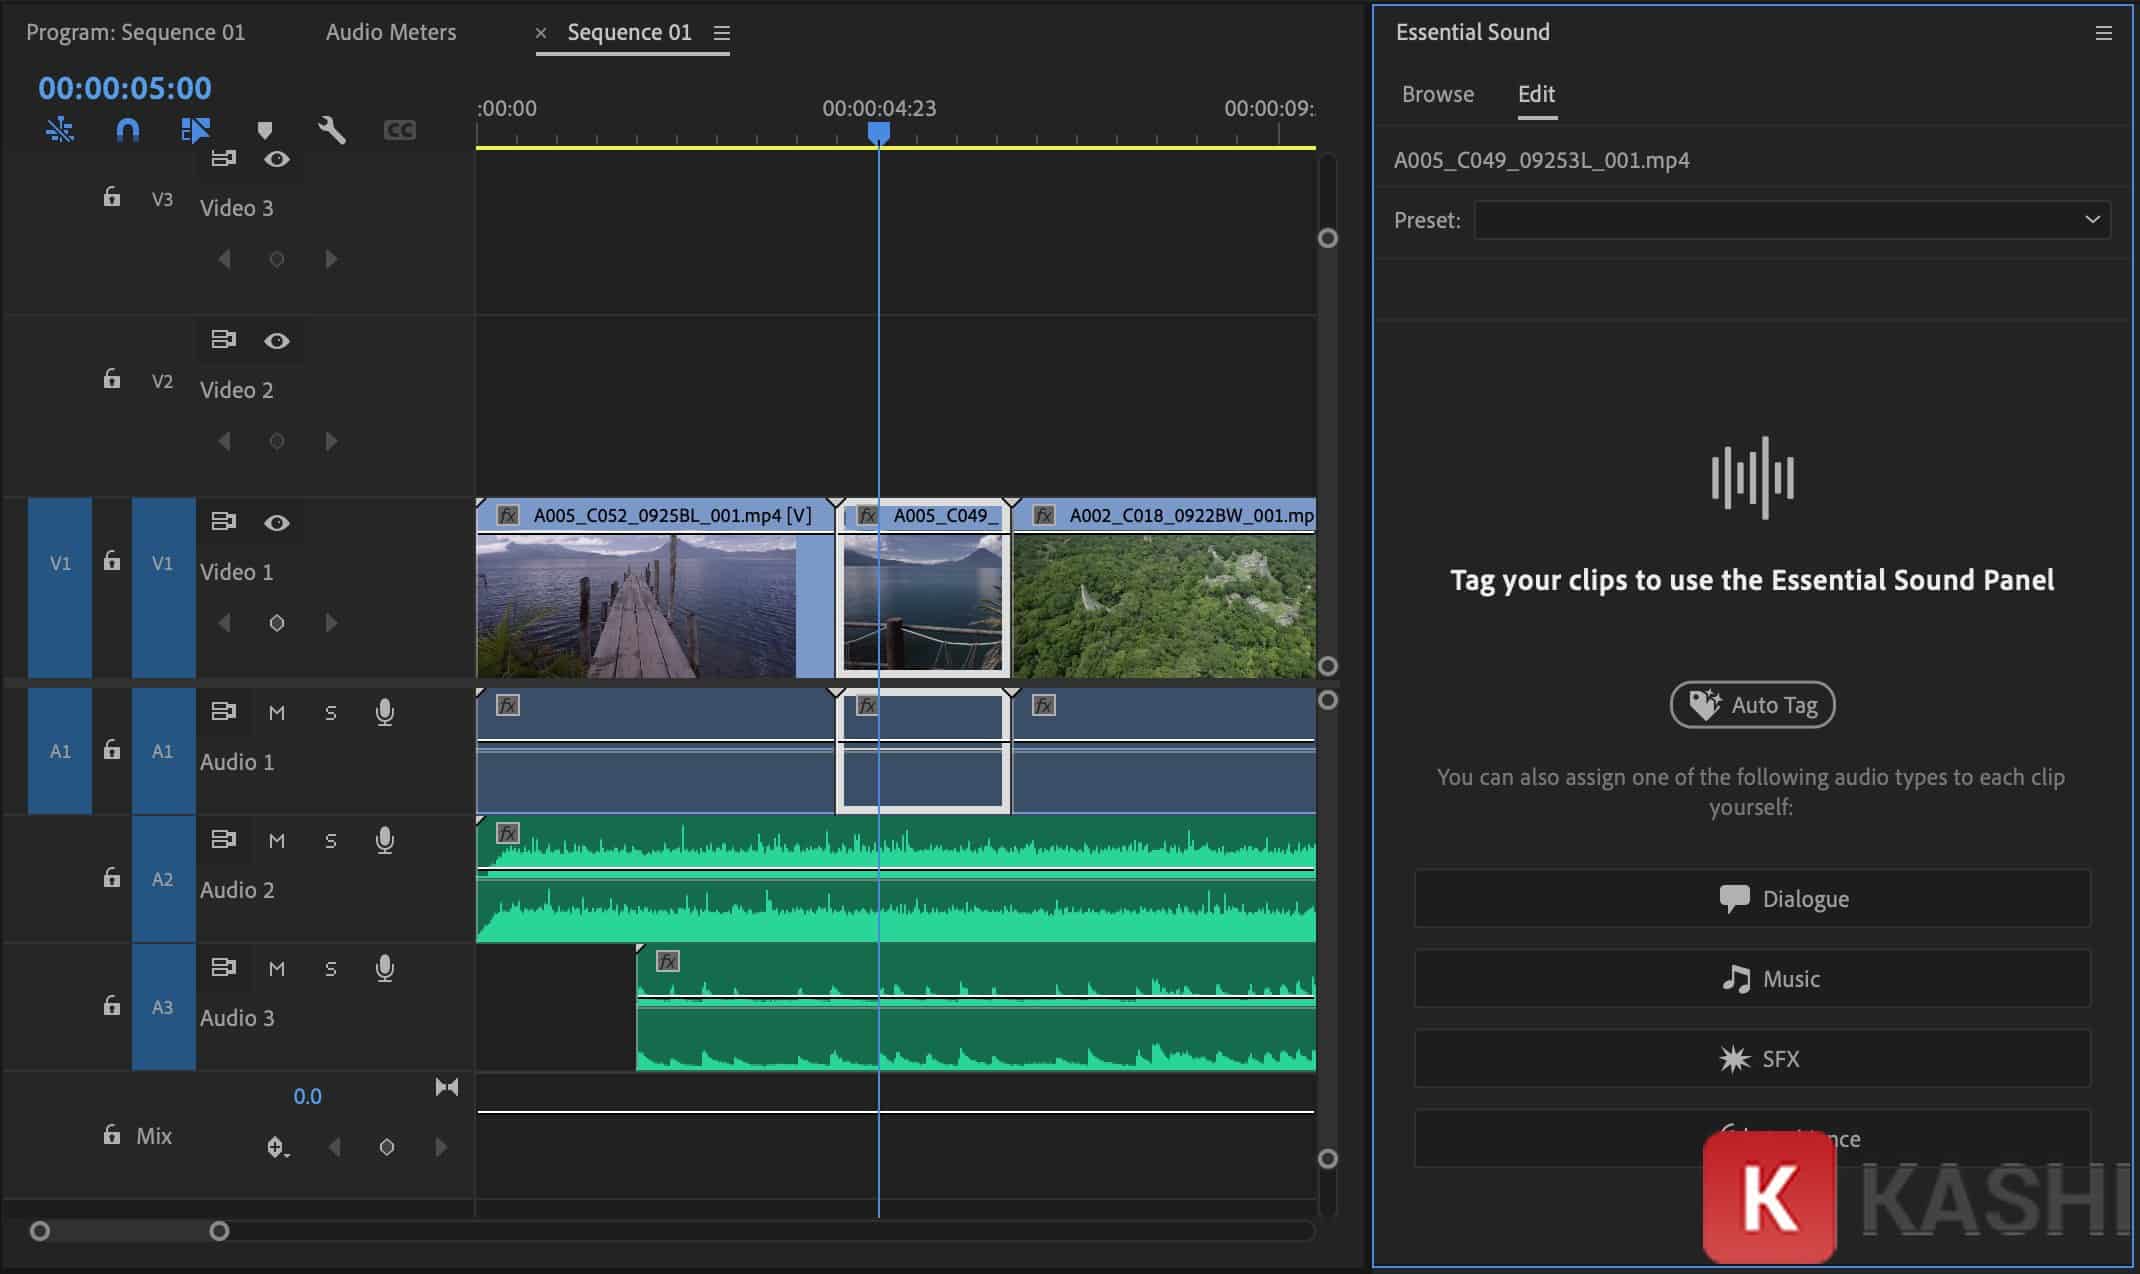Toggle sync lock on Video 3 track
The width and height of the screenshot is (2140, 1274).
click(223, 158)
